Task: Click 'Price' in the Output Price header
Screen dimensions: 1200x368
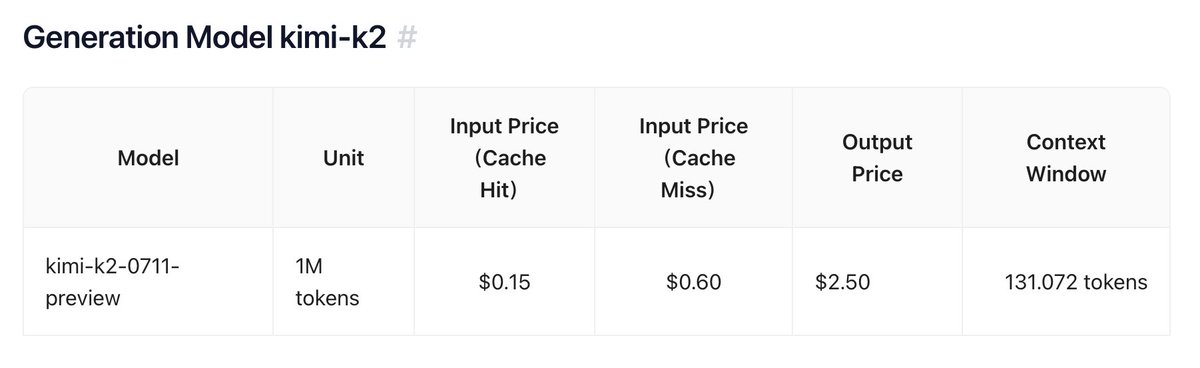Action: click(877, 174)
